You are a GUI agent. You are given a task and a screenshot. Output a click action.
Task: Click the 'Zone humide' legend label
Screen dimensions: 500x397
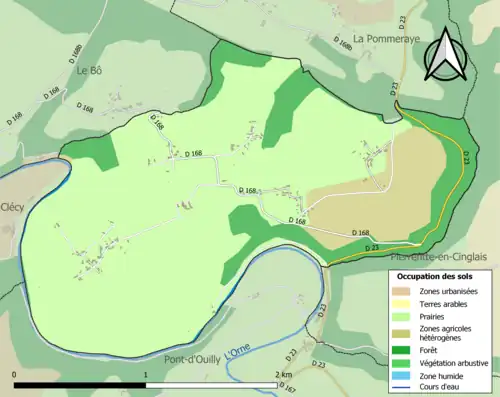(441, 376)
